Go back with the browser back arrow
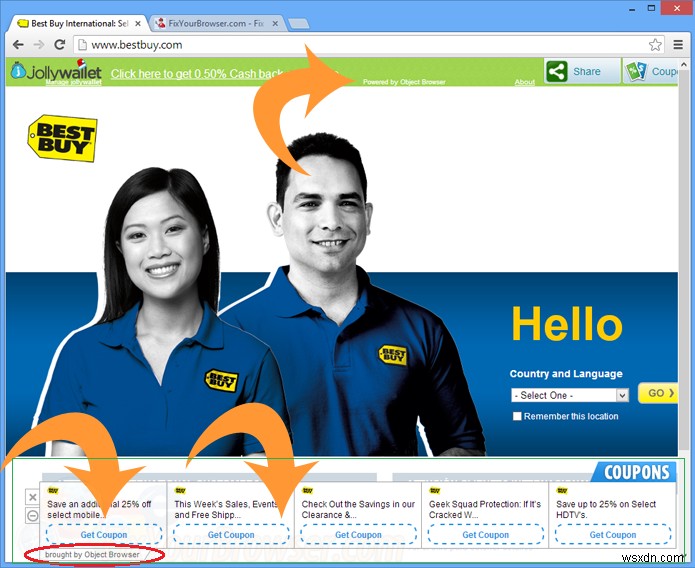Screen dimensions: 695x568 click(x=18, y=45)
